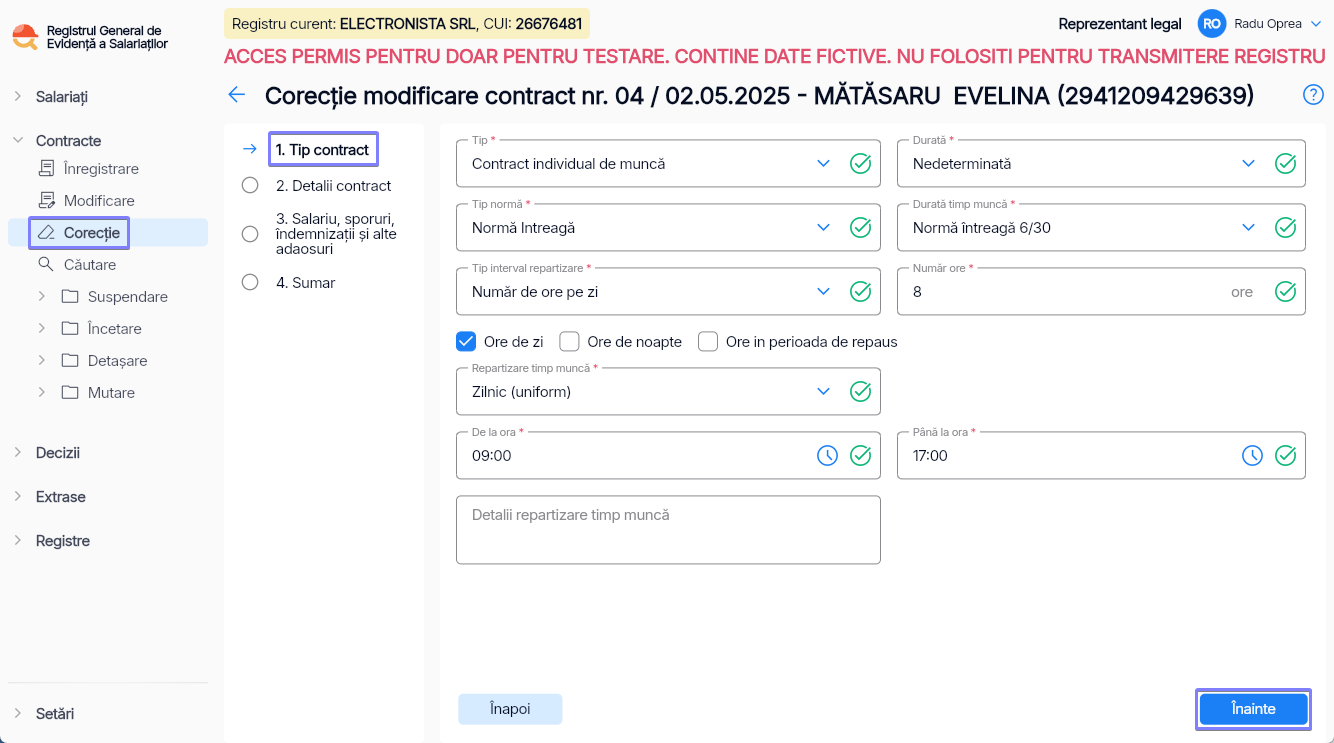Expand the Detașare folder chevron
The image size is (1334, 743).
point(42,360)
